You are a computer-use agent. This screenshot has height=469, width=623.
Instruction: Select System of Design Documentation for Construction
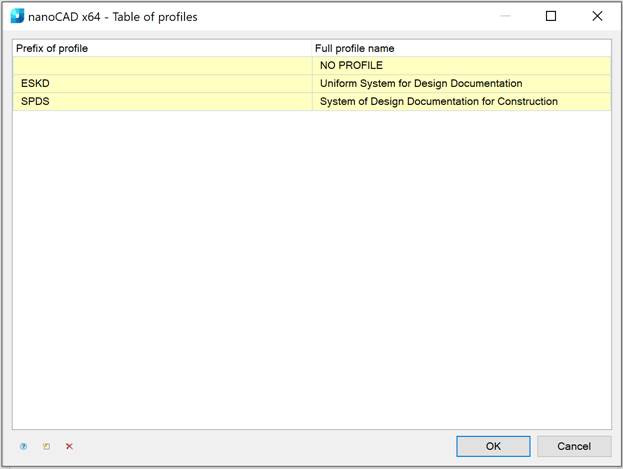coord(462,101)
